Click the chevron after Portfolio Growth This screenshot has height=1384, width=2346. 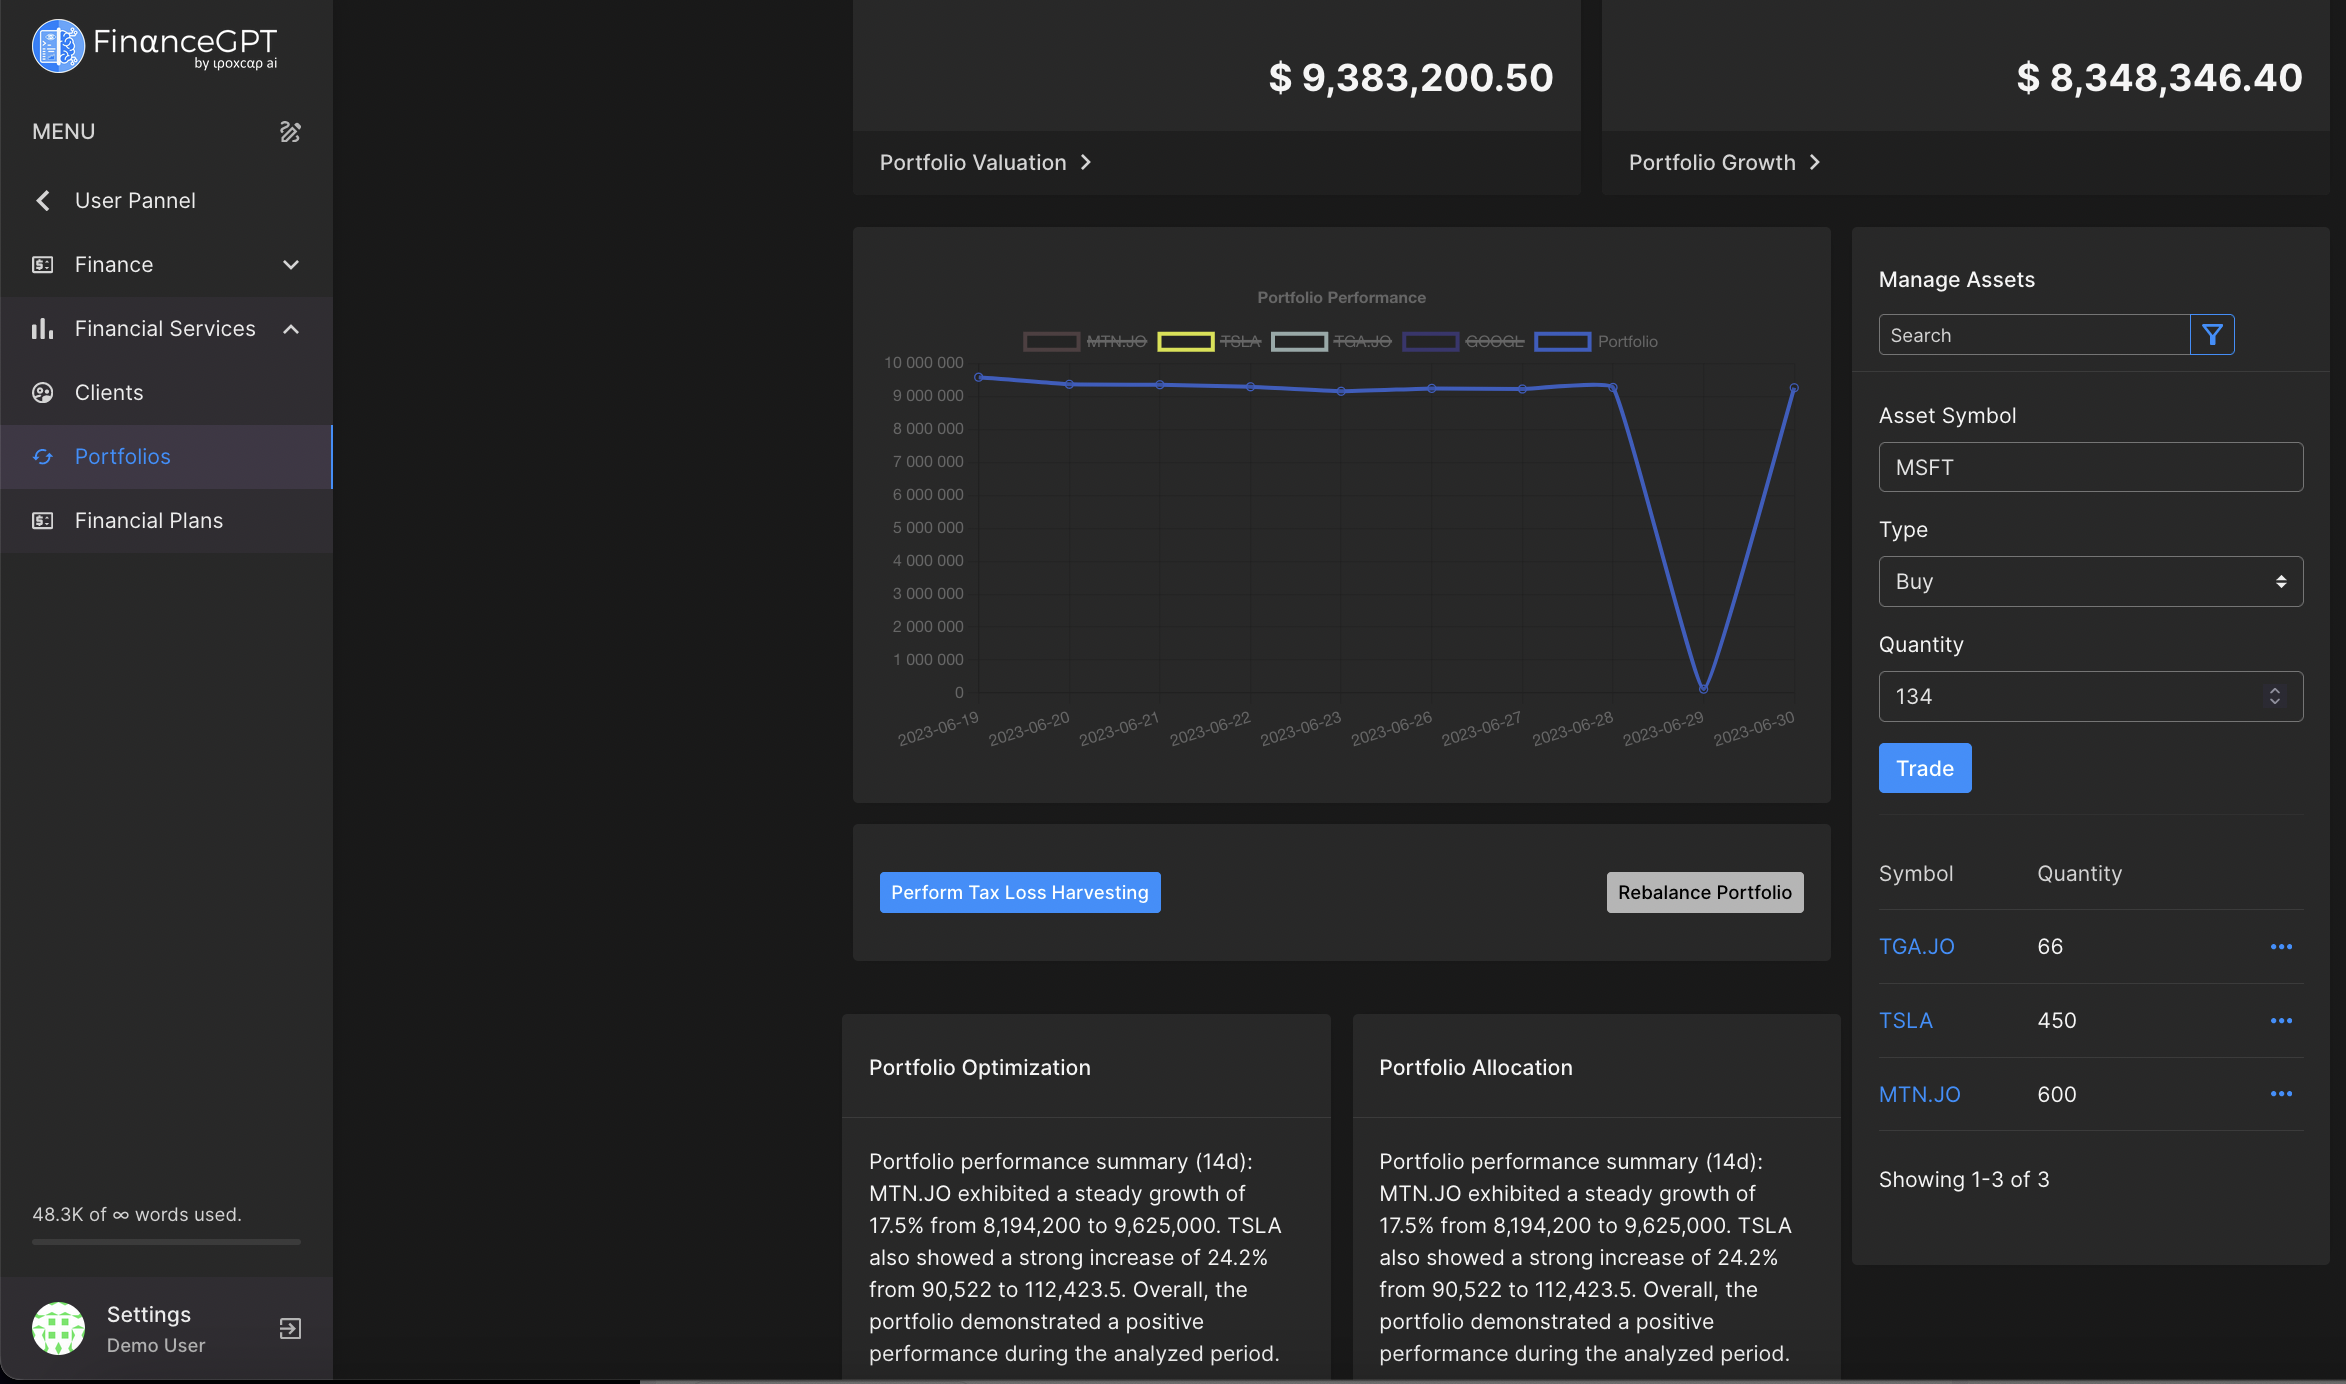click(1815, 162)
